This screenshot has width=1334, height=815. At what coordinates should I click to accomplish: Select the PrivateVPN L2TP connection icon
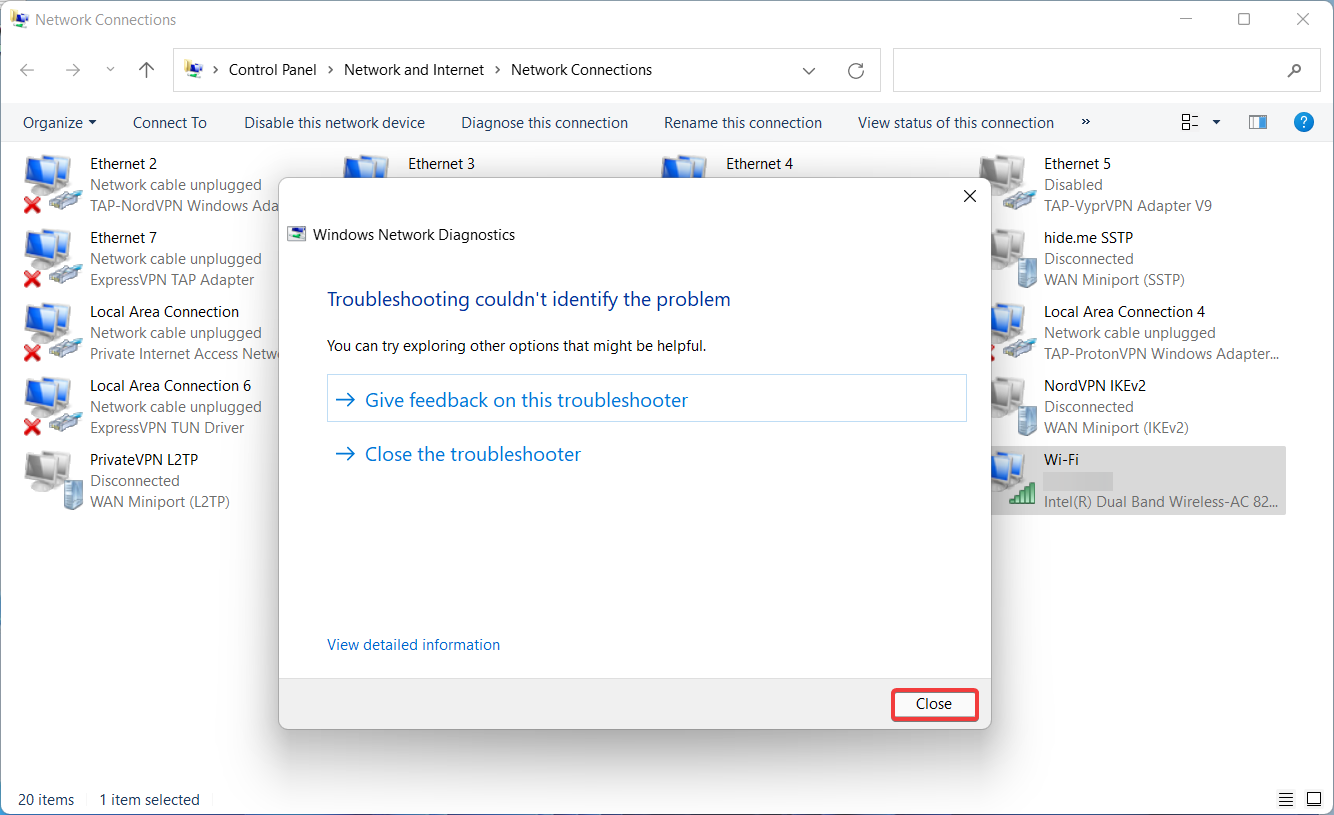tap(48, 479)
